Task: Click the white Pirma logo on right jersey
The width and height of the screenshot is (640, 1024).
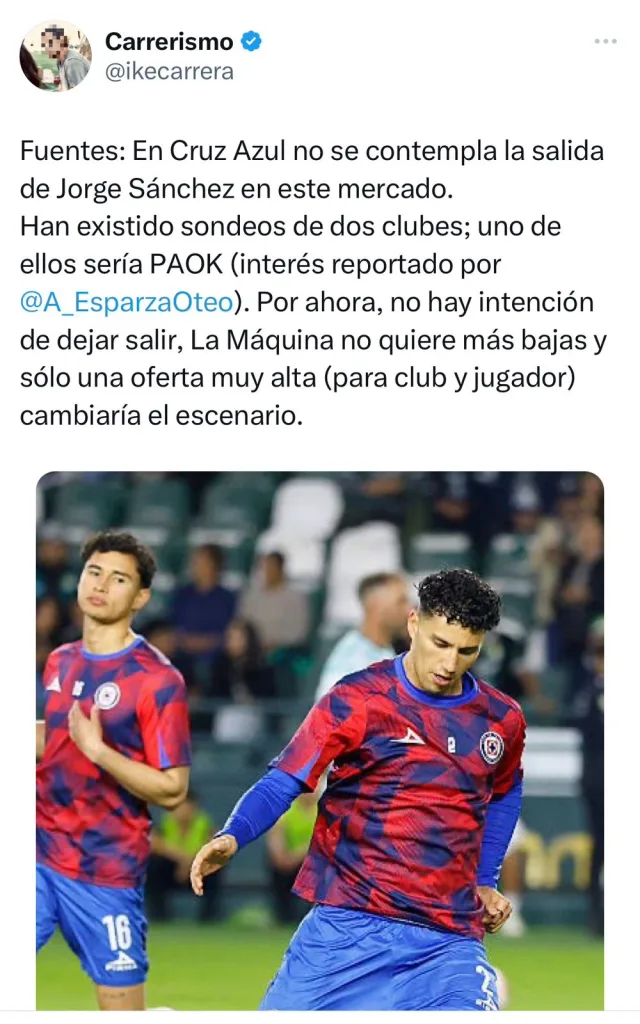Action: [x=408, y=737]
